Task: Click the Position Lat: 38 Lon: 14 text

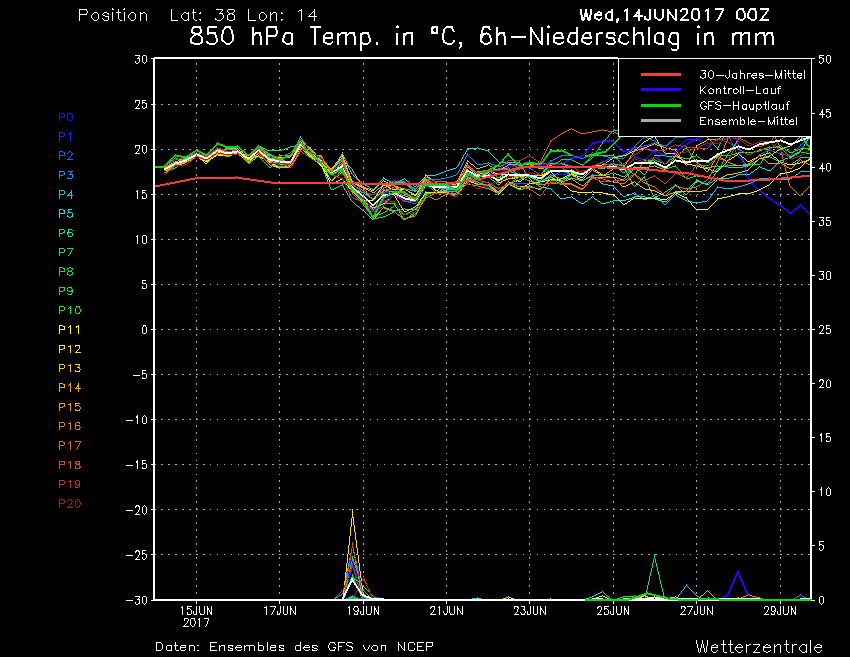Action: pos(198,15)
